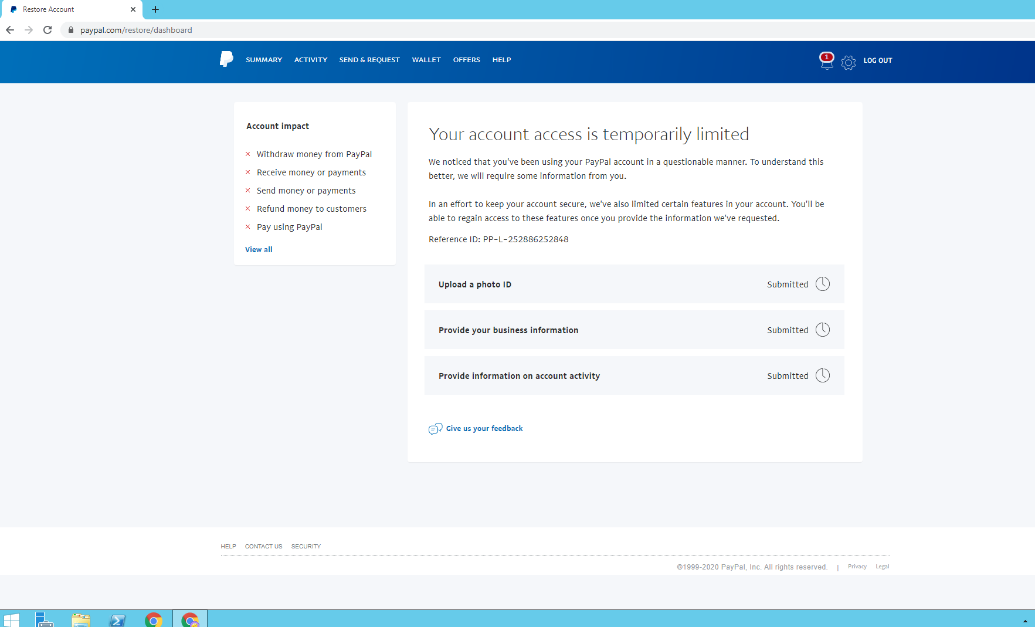This screenshot has width=1035, height=627.
Task: Click the clock icon for account activity row
Action: click(822, 376)
